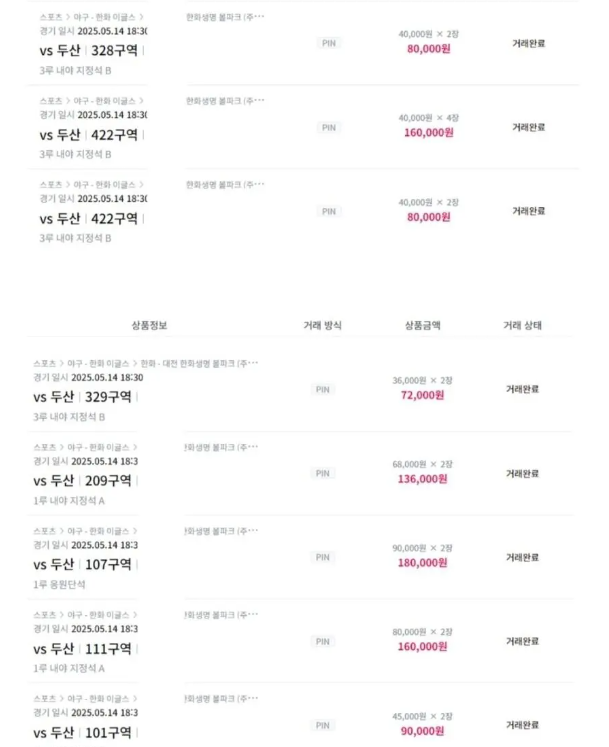The width and height of the screenshot is (609, 747).
Task: Click the PIN badge for the 111구역 ticket
Action: tap(323, 642)
